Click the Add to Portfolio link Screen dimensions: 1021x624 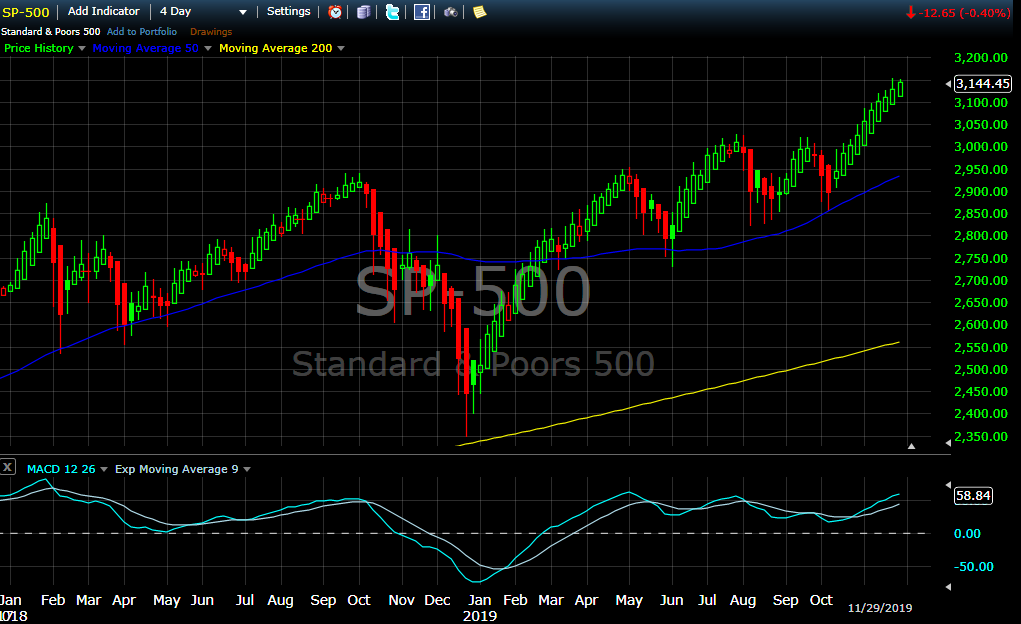[142, 31]
